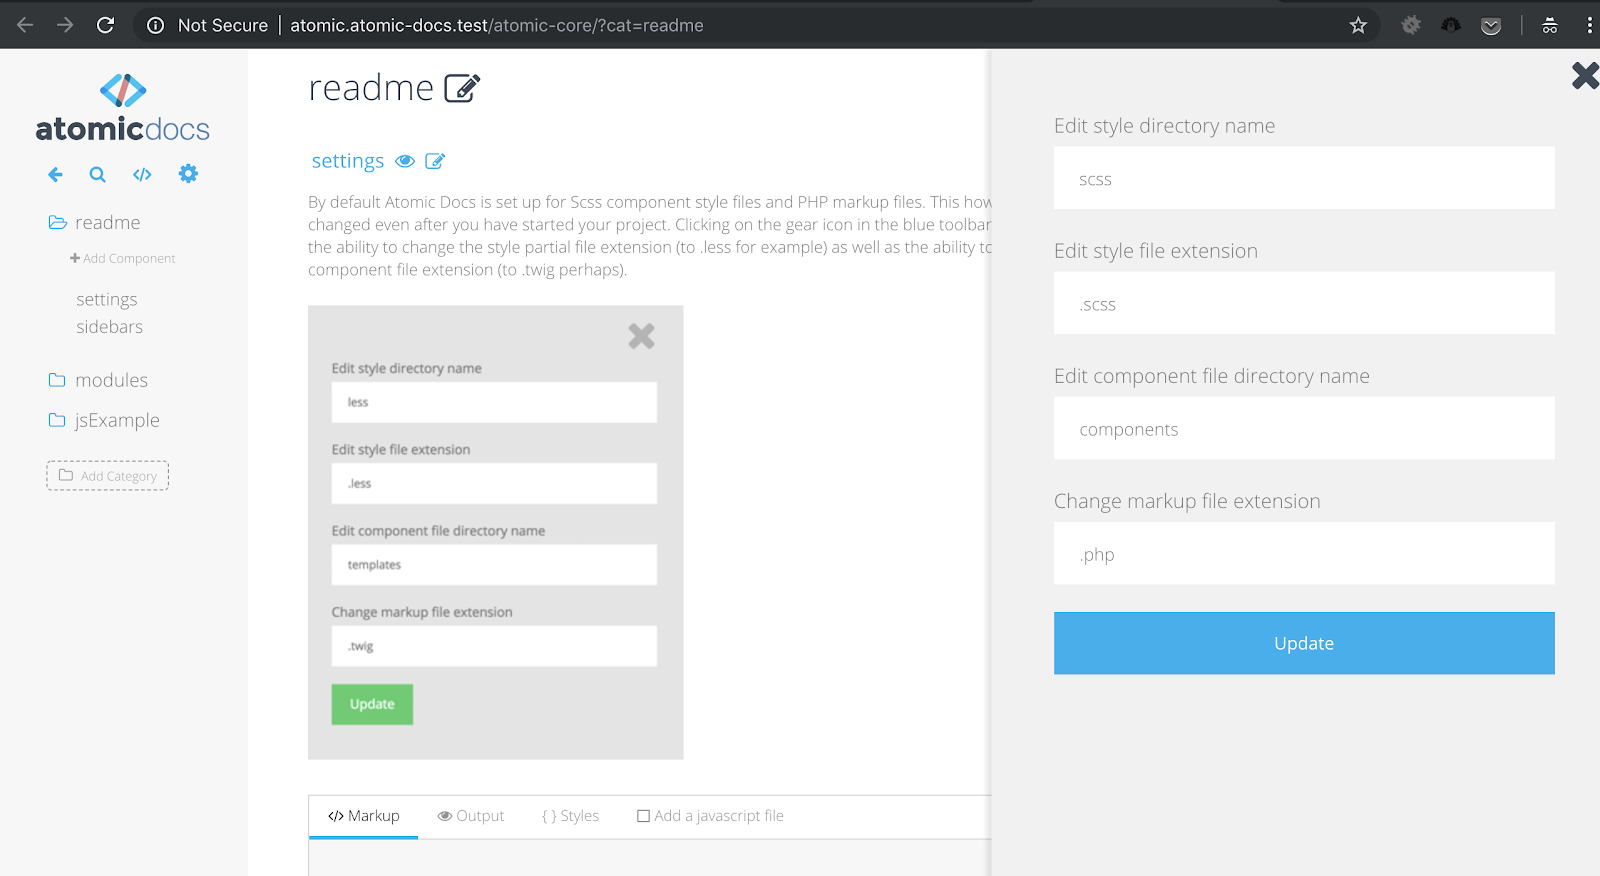Click the settings component heading link
The image size is (1600, 876).
click(348, 161)
